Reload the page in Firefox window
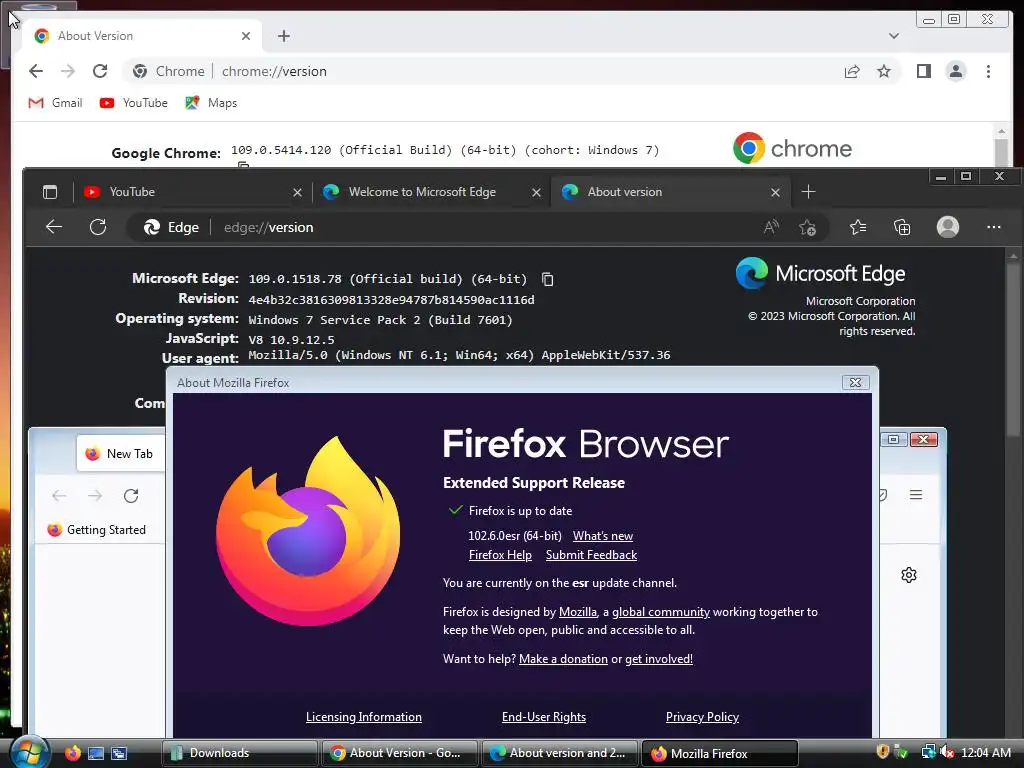 click(x=131, y=496)
